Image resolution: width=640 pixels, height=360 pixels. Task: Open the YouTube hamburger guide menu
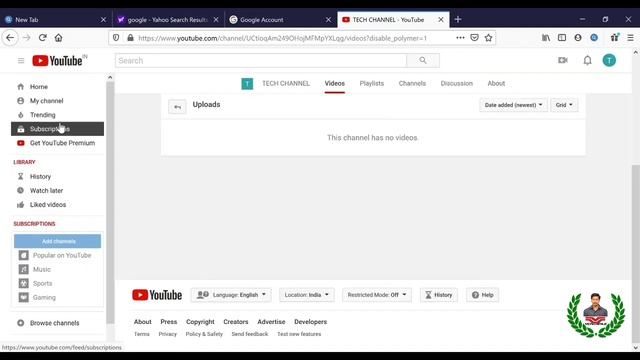point(21,61)
